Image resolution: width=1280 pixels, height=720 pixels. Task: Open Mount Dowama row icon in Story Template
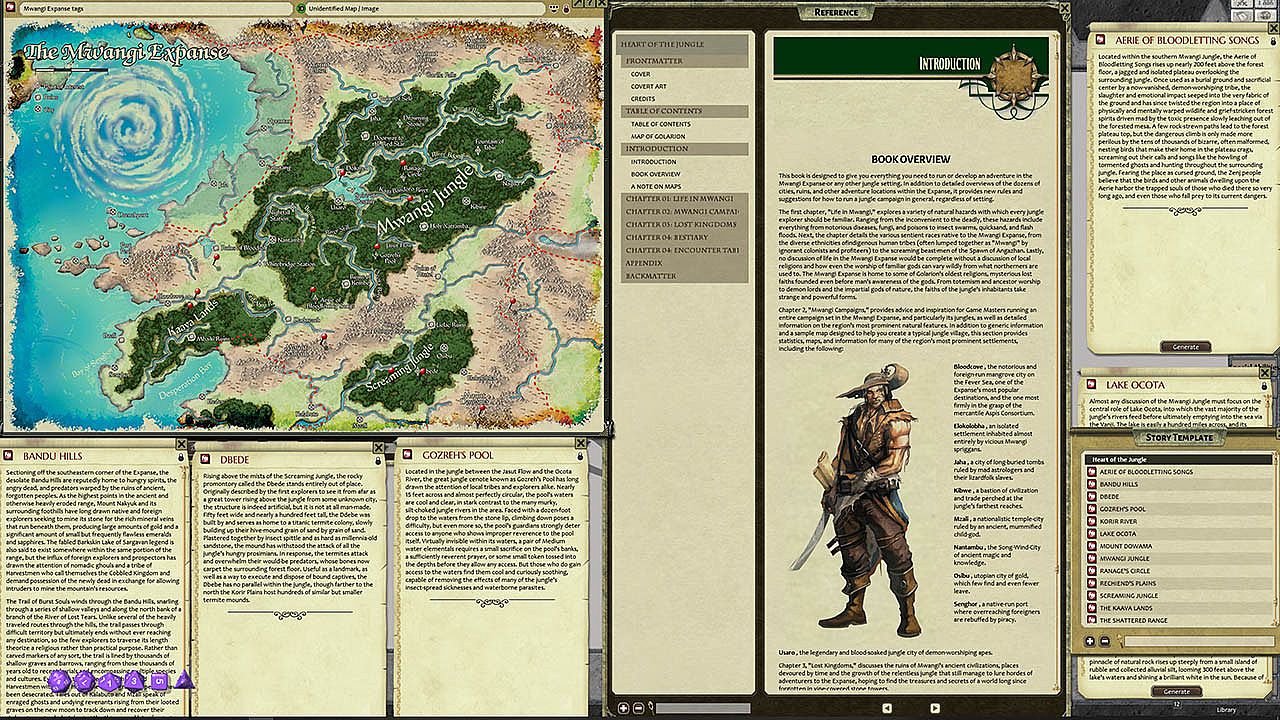click(x=1092, y=546)
